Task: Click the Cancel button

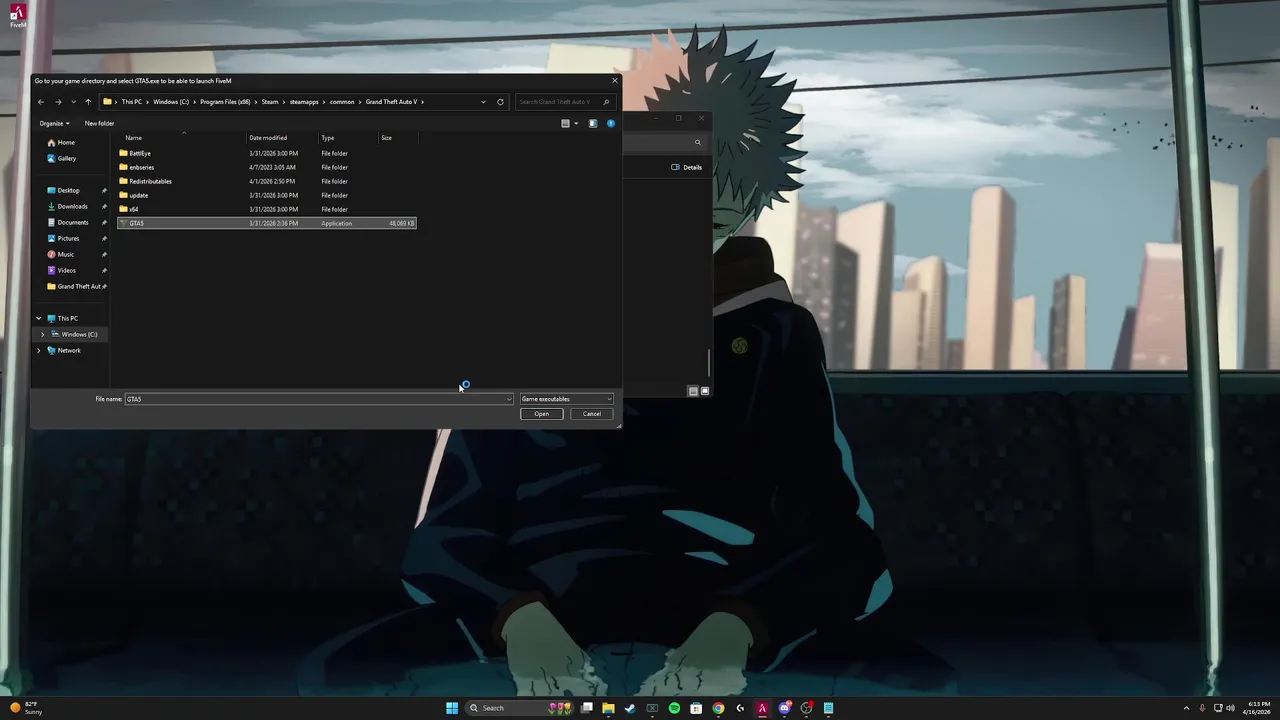Action: tap(592, 414)
